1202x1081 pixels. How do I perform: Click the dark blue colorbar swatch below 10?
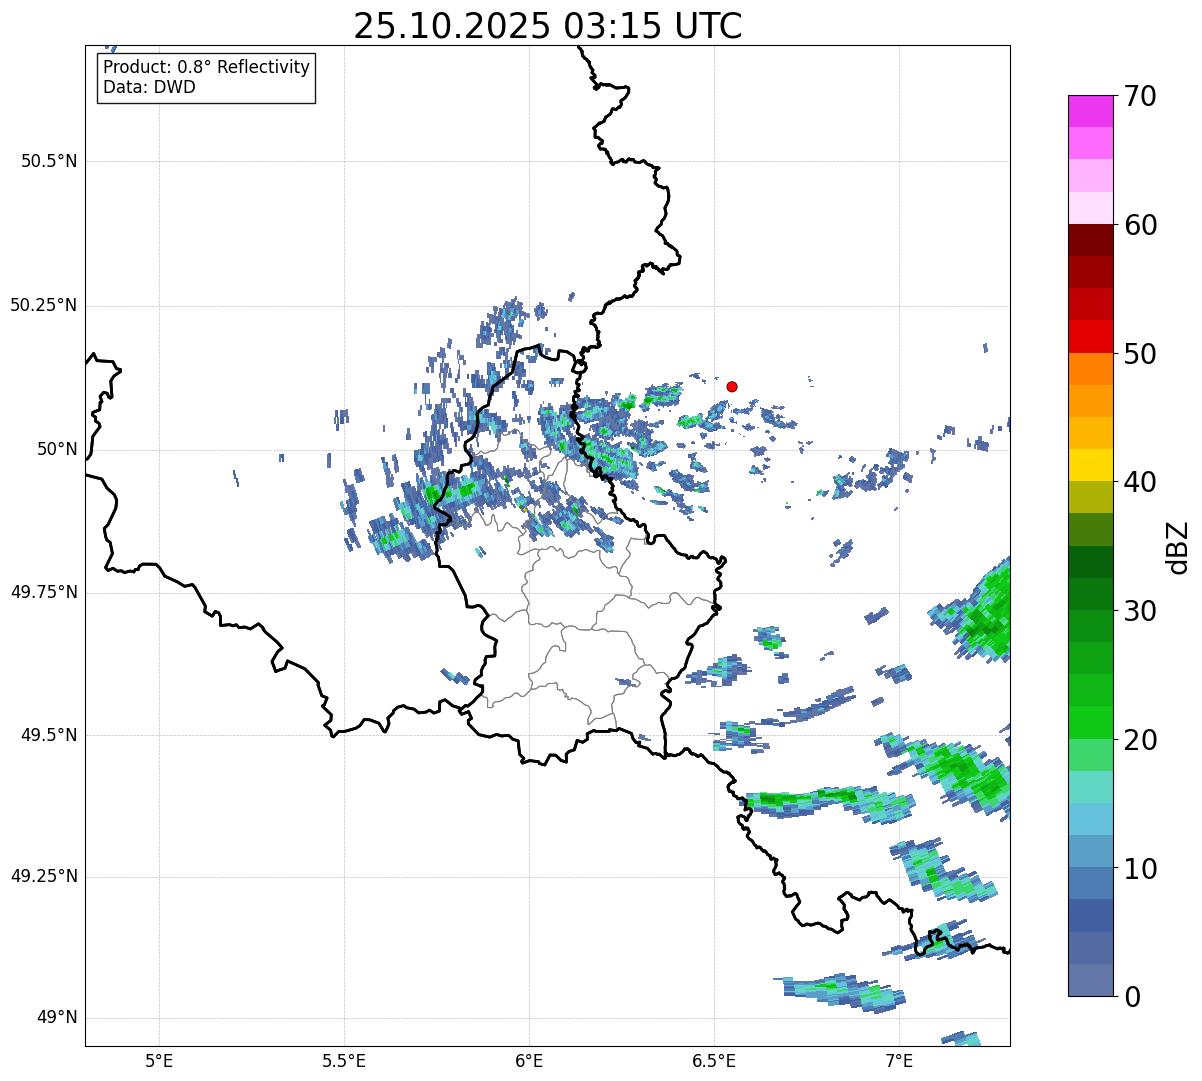[x=1090, y=916]
